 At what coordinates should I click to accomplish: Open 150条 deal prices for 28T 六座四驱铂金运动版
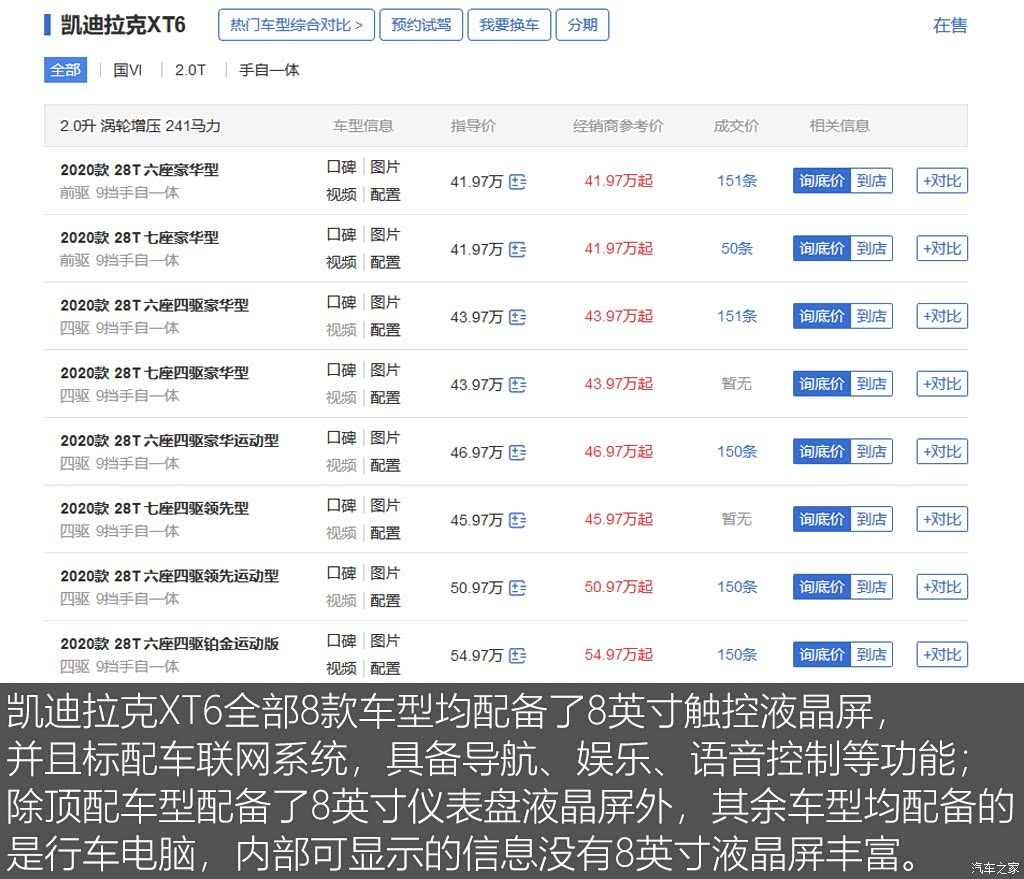pos(737,655)
